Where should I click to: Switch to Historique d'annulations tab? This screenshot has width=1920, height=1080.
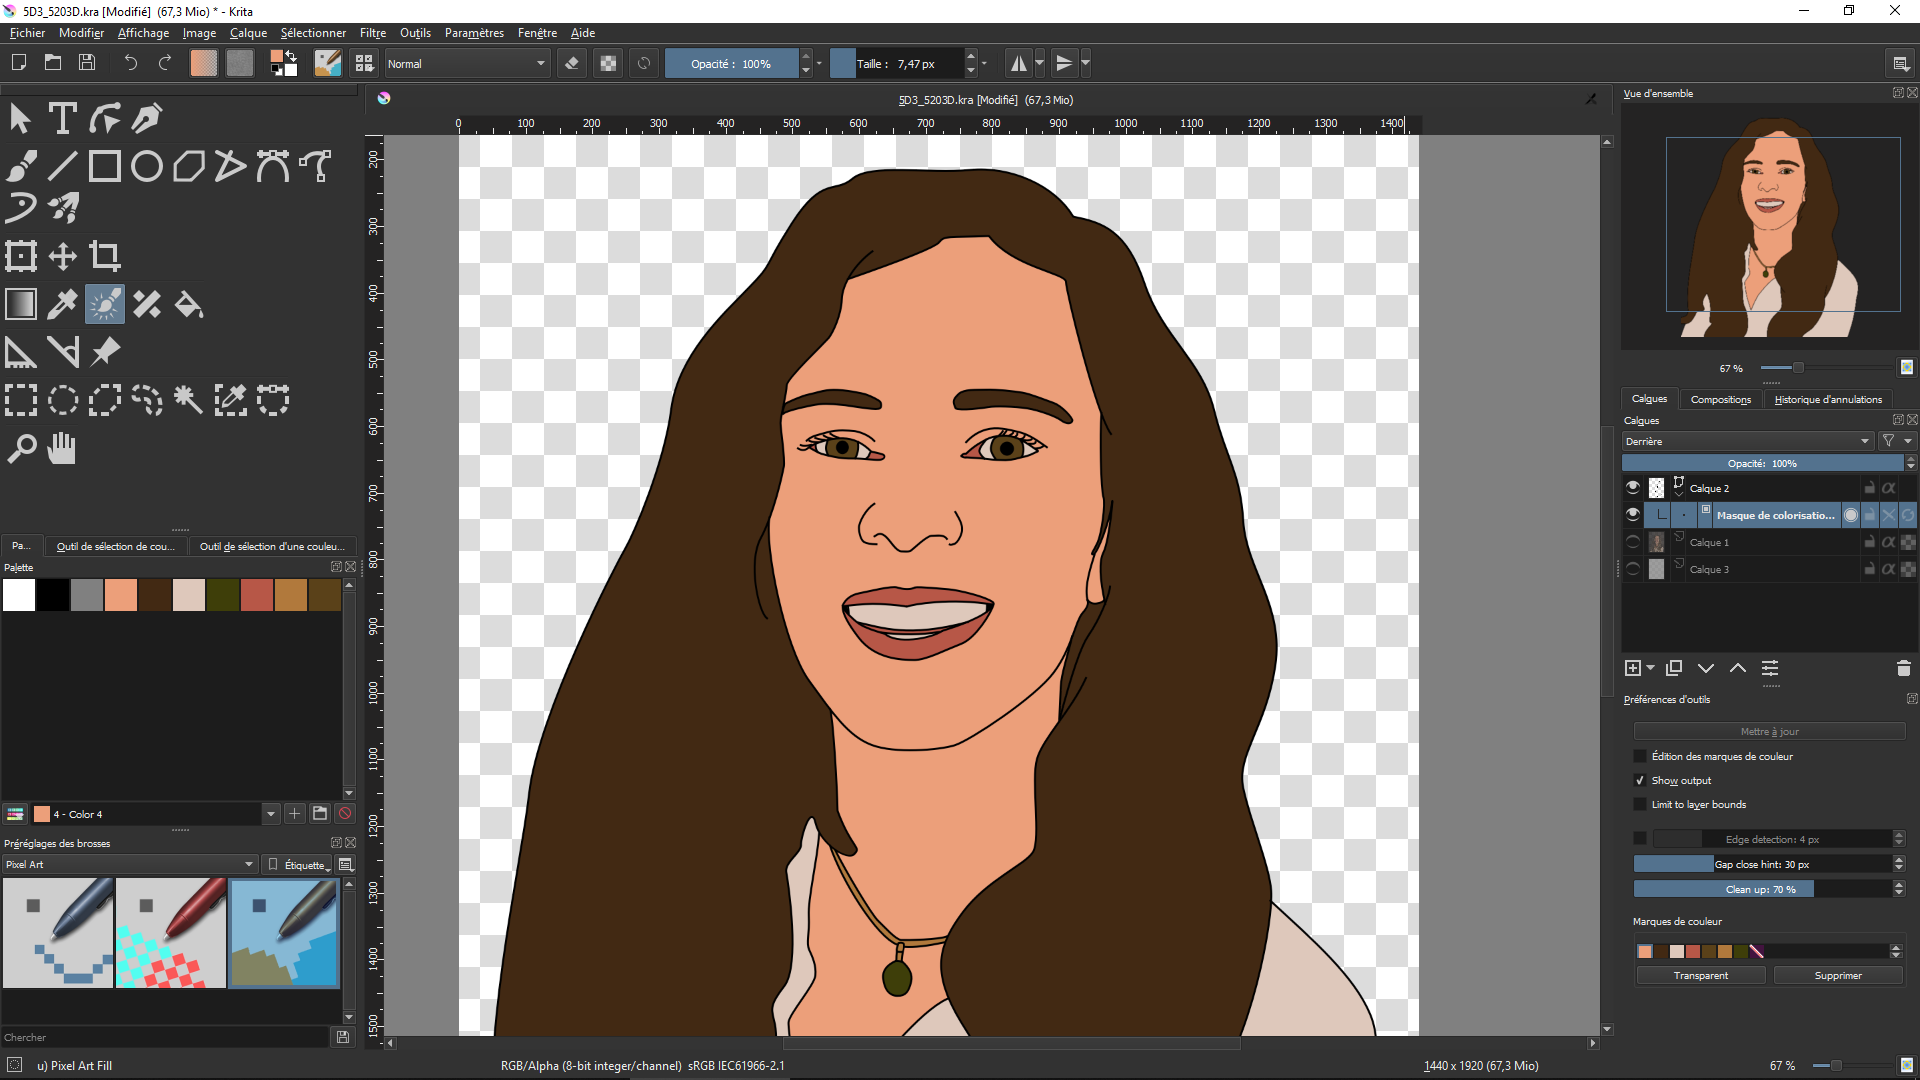click(x=1828, y=399)
